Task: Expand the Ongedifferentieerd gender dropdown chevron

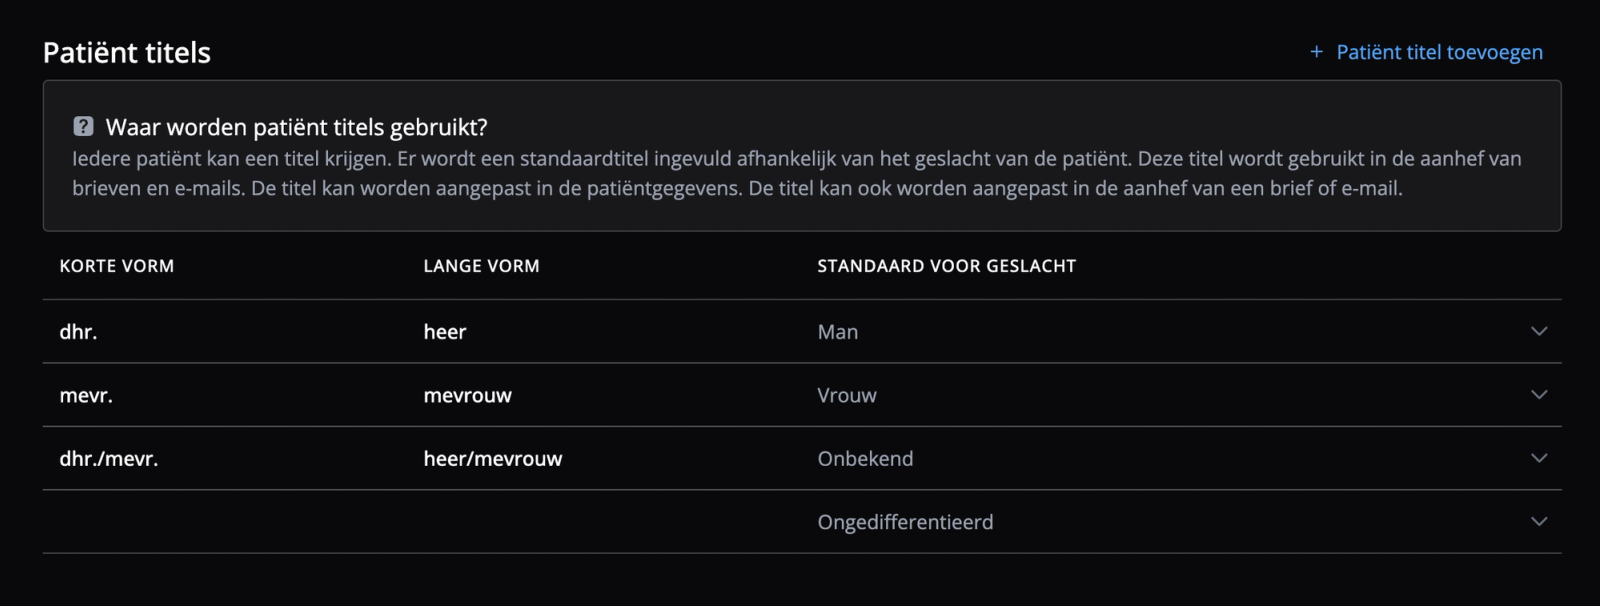Action: (1538, 521)
